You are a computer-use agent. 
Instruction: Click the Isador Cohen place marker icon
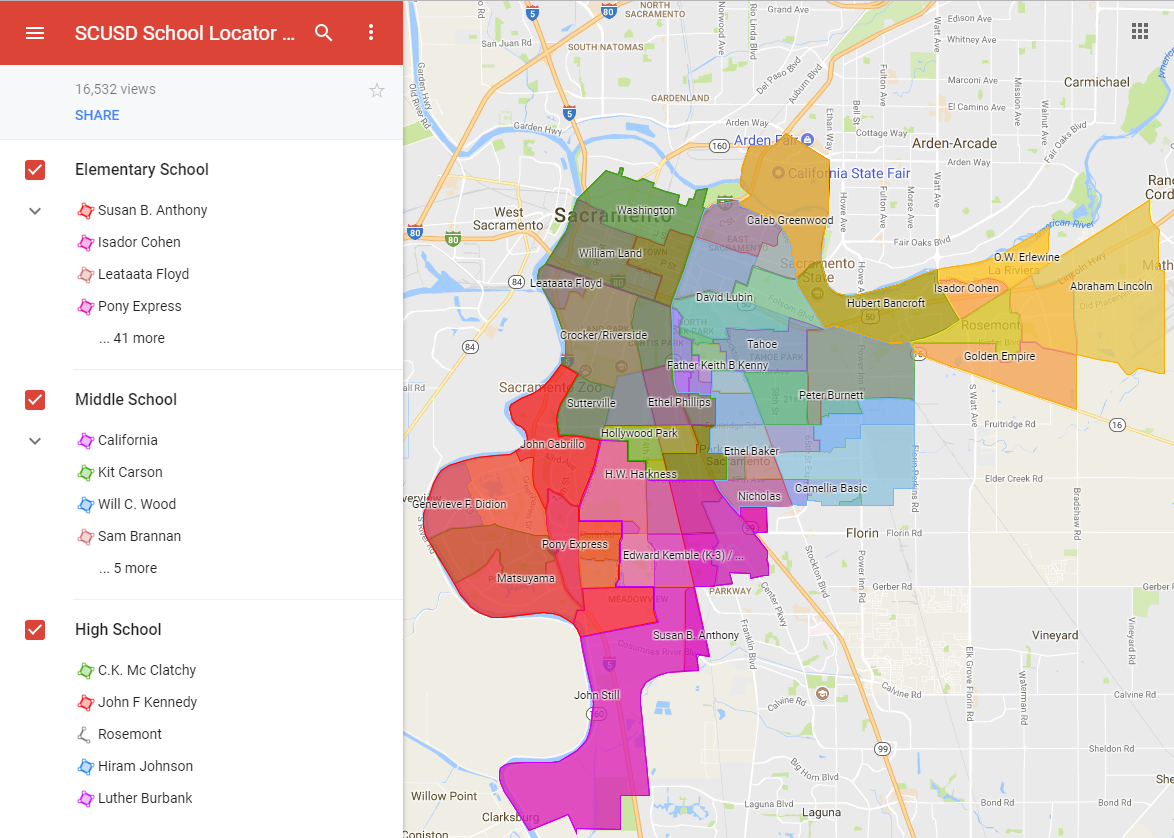point(84,242)
